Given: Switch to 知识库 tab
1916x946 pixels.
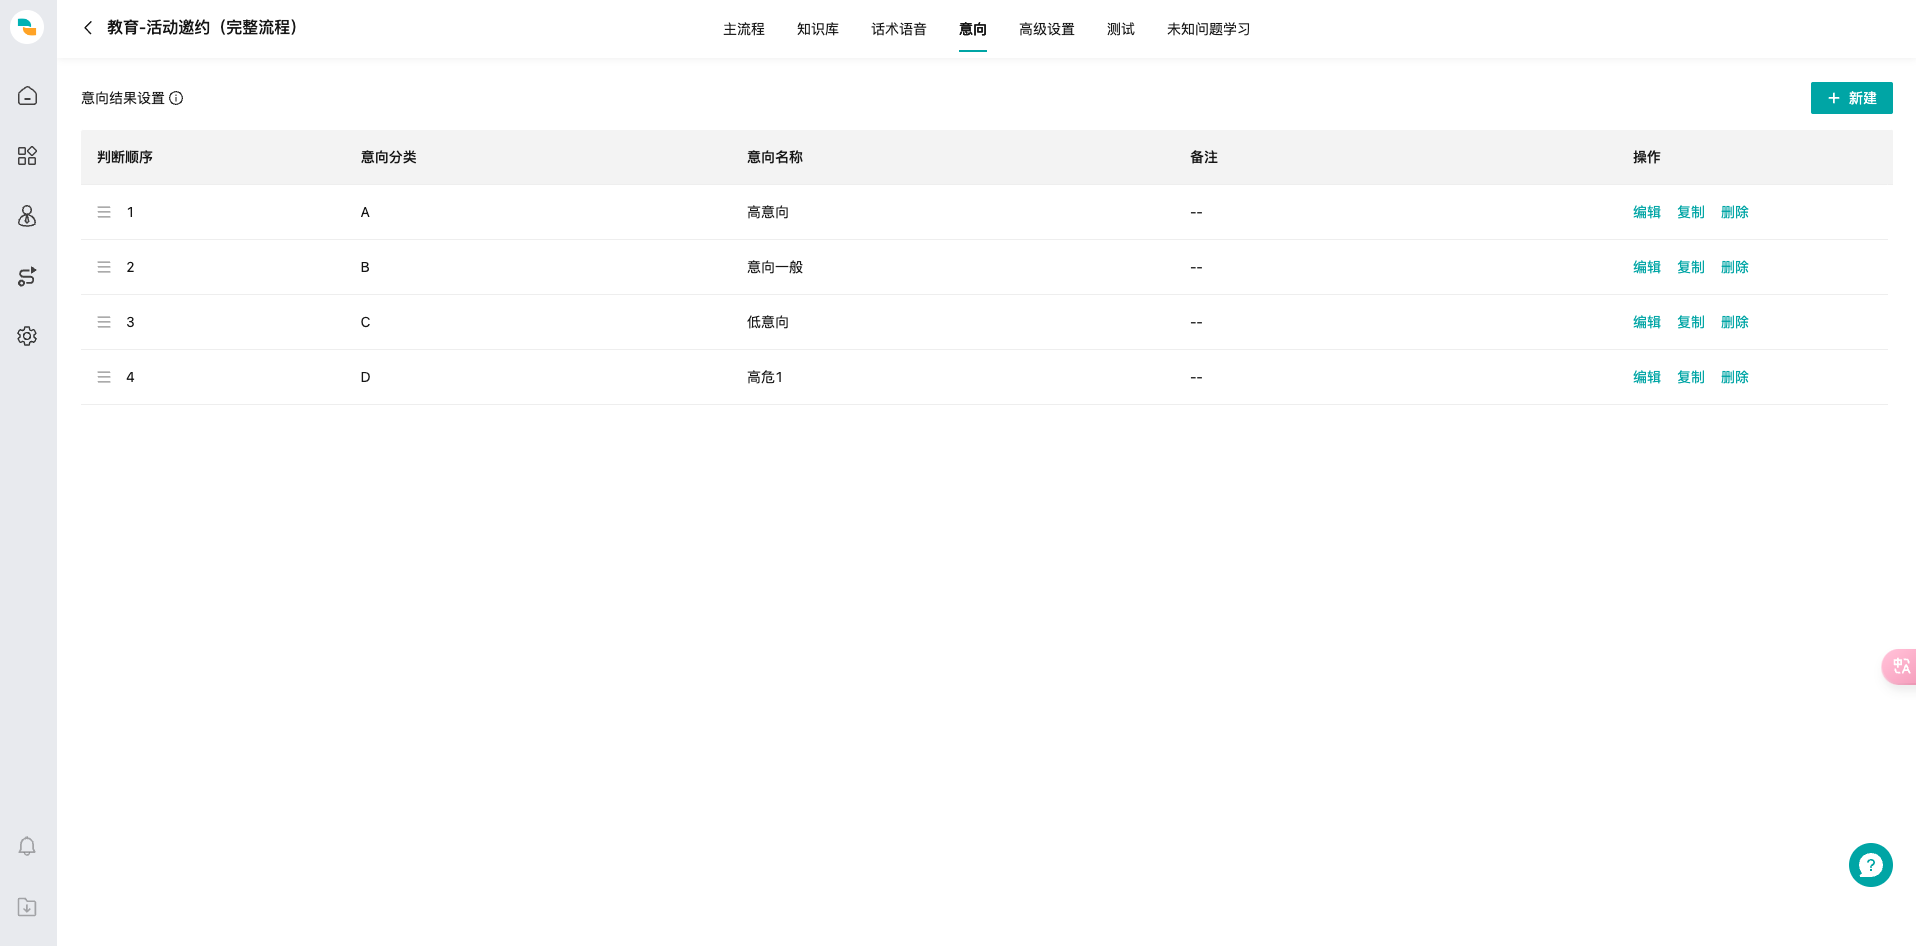Looking at the screenshot, I should pyautogui.click(x=818, y=29).
